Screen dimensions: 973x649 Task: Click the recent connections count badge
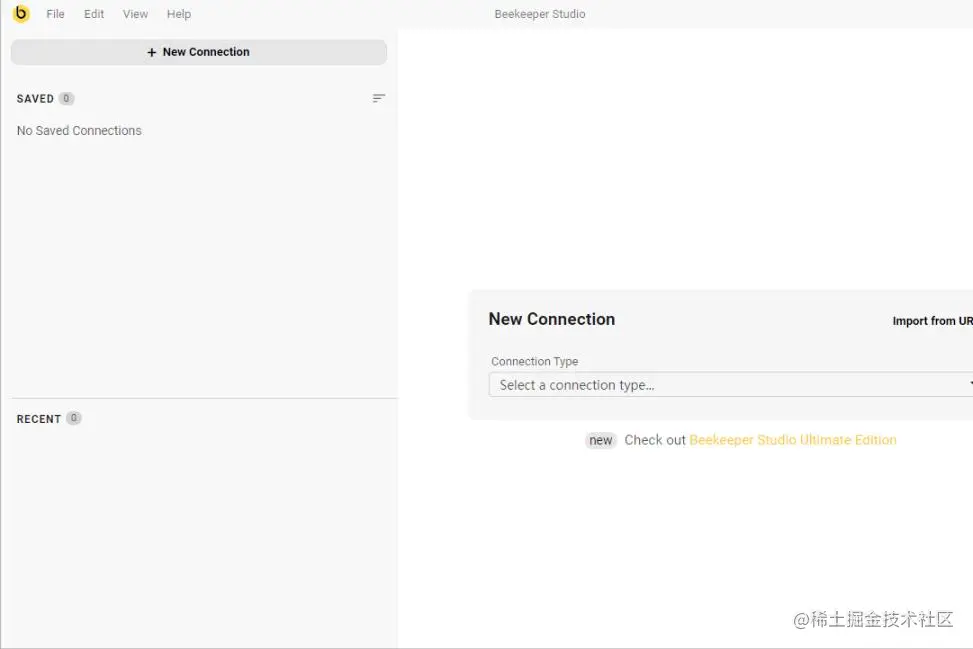tap(74, 418)
